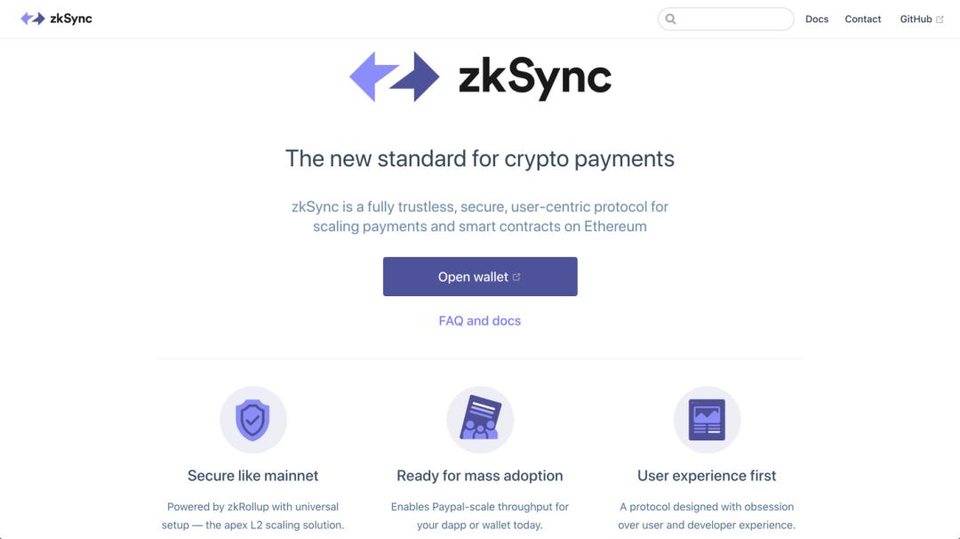Click the large zkSync wordmark text

pyautogui.click(x=535, y=78)
